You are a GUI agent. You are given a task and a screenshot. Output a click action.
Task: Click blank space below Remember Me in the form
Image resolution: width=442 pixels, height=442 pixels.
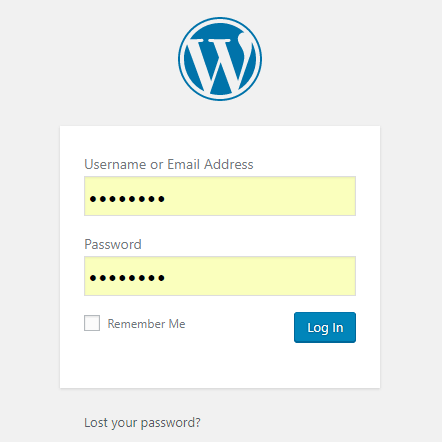(167, 365)
